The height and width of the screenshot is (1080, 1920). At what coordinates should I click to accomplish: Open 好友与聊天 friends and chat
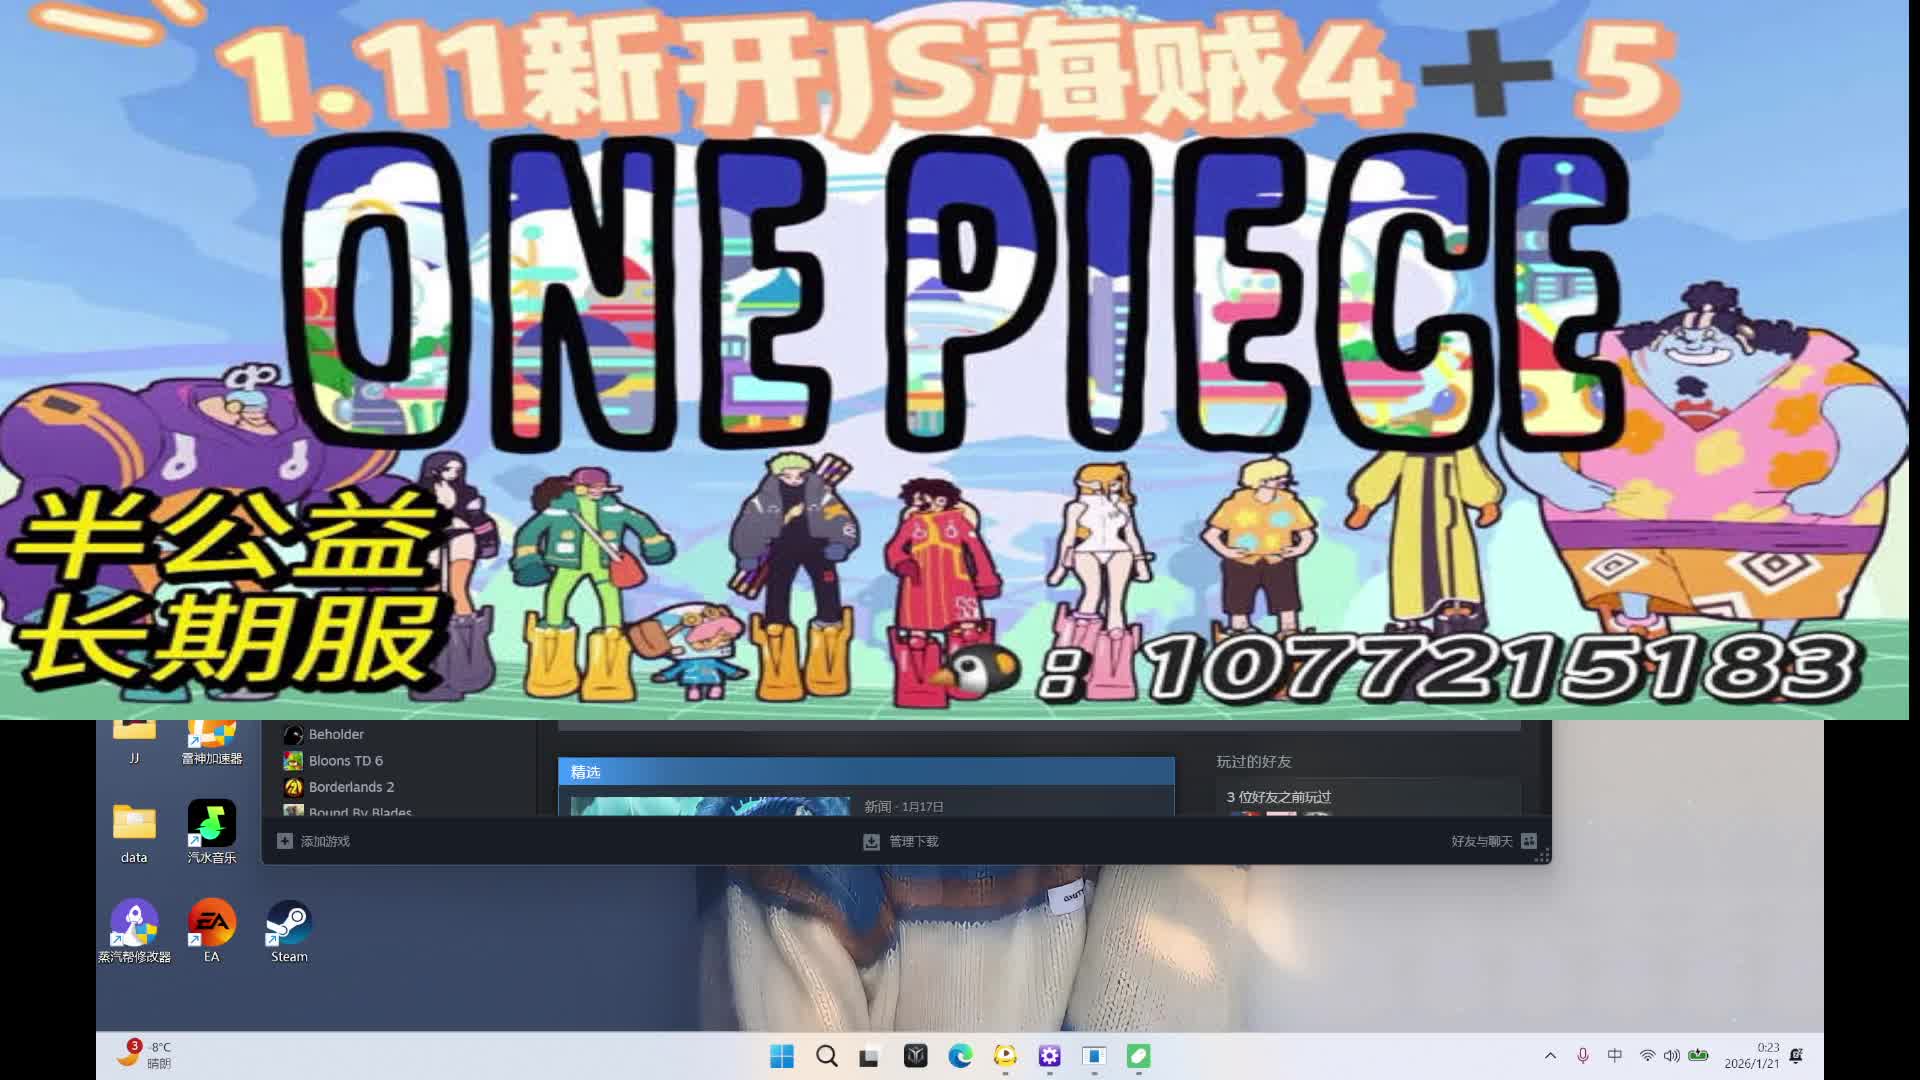click(x=1492, y=841)
